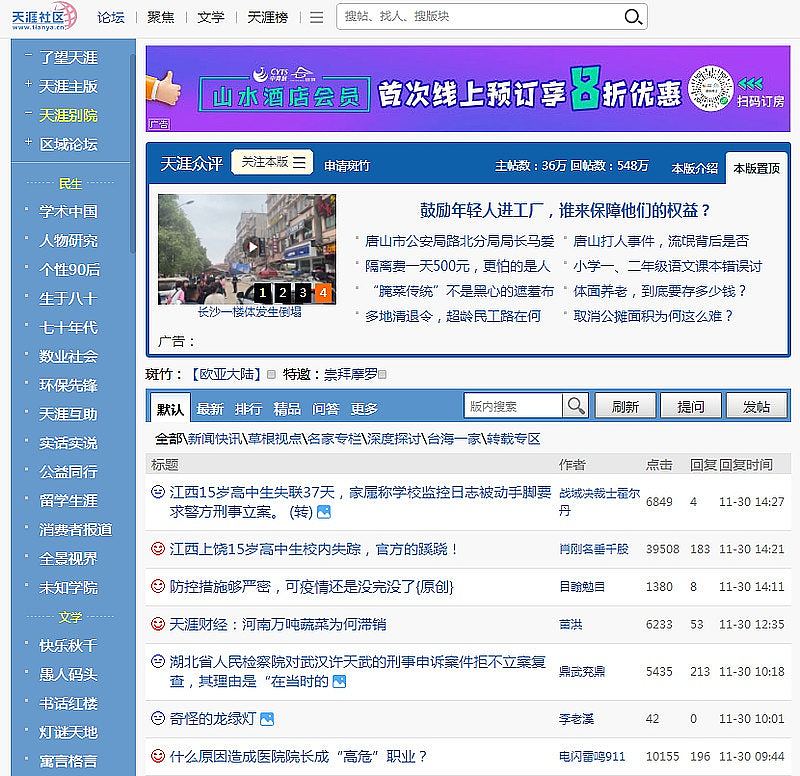This screenshot has width=800, height=776.
Task: Switch to the 本版介绍 tab
Action: 694,168
